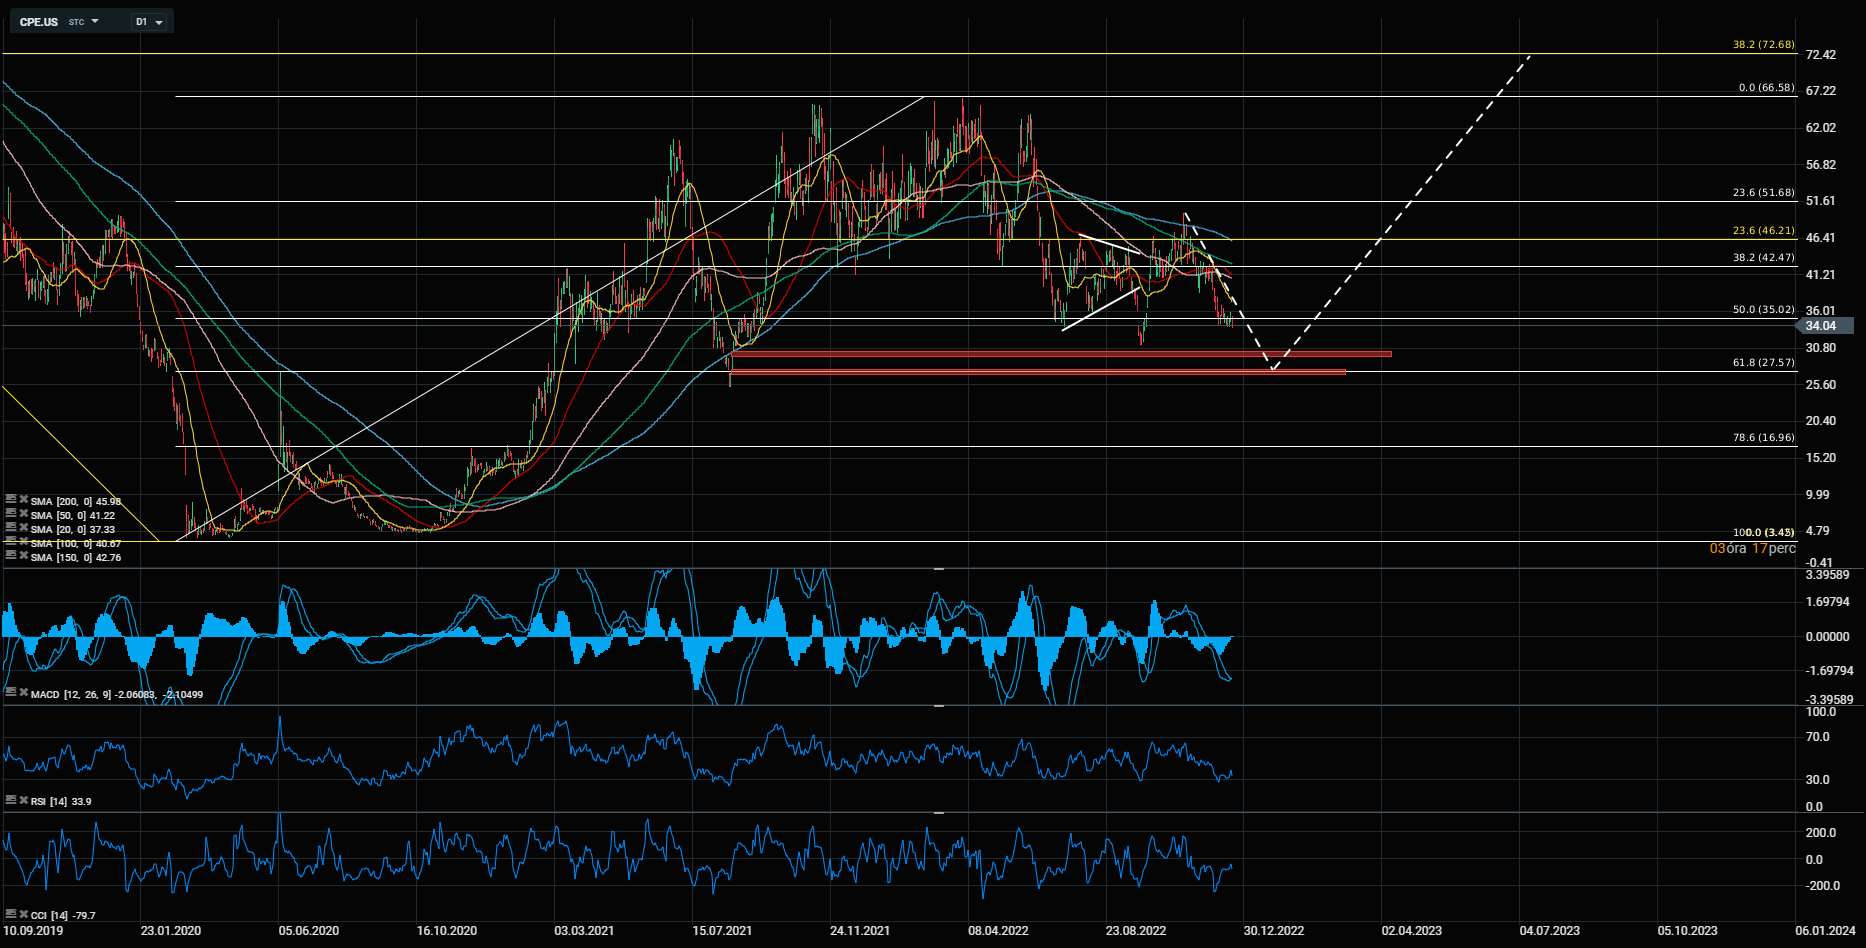The image size is (1866, 948).
Task: Remove the SMA 50 indicator with its X
Action: [23, 513]
